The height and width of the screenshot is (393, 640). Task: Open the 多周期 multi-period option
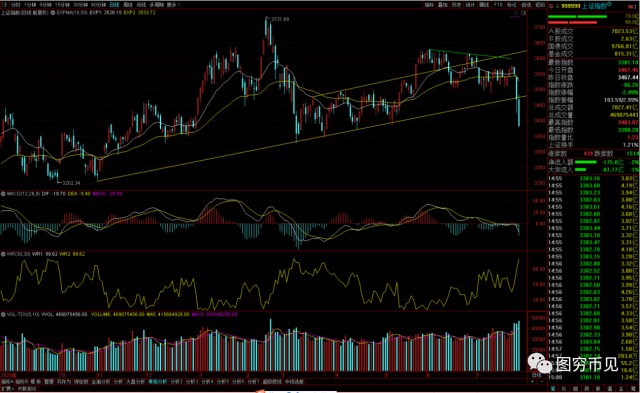pos(156,5)
